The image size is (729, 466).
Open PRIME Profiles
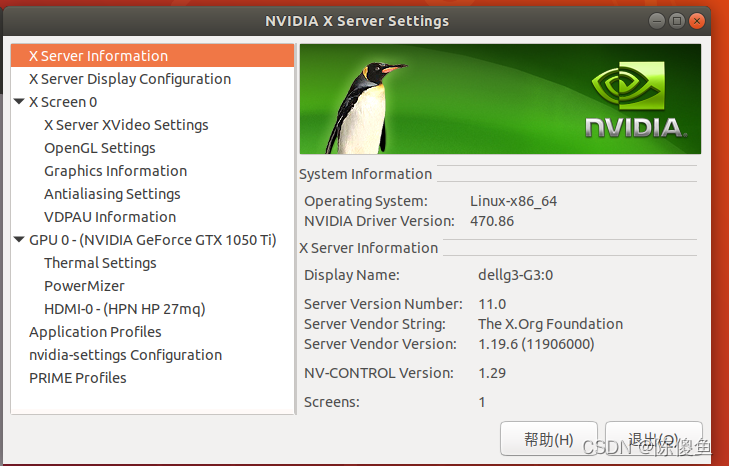click(152, 378)
